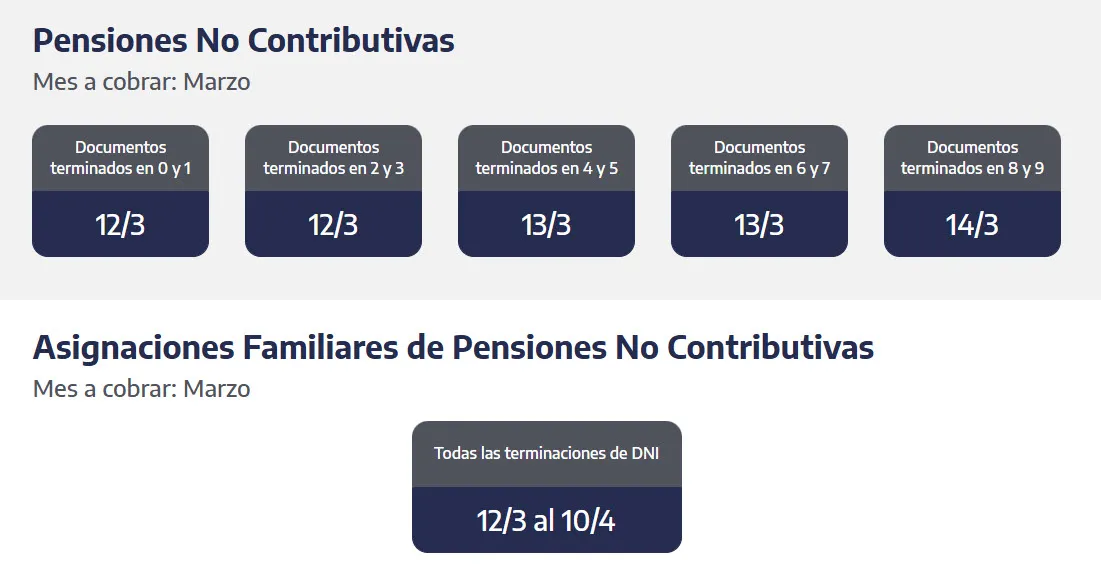
Task: Click the 'Documentos terminados en 0 y 1' label
Action: click(x=120, y=158)
